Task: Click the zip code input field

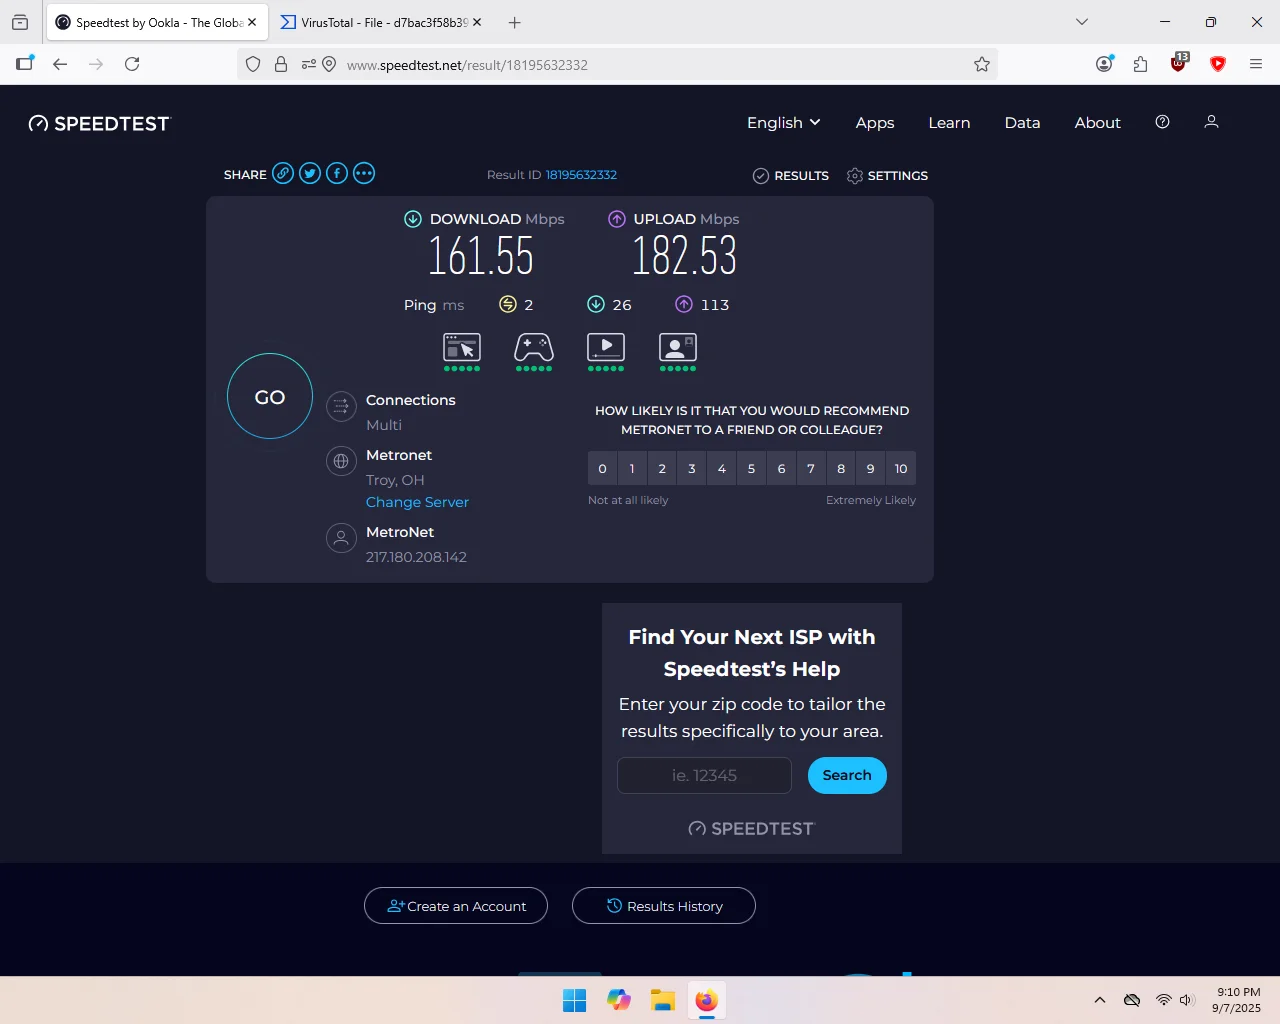Action: click(704, 775)
